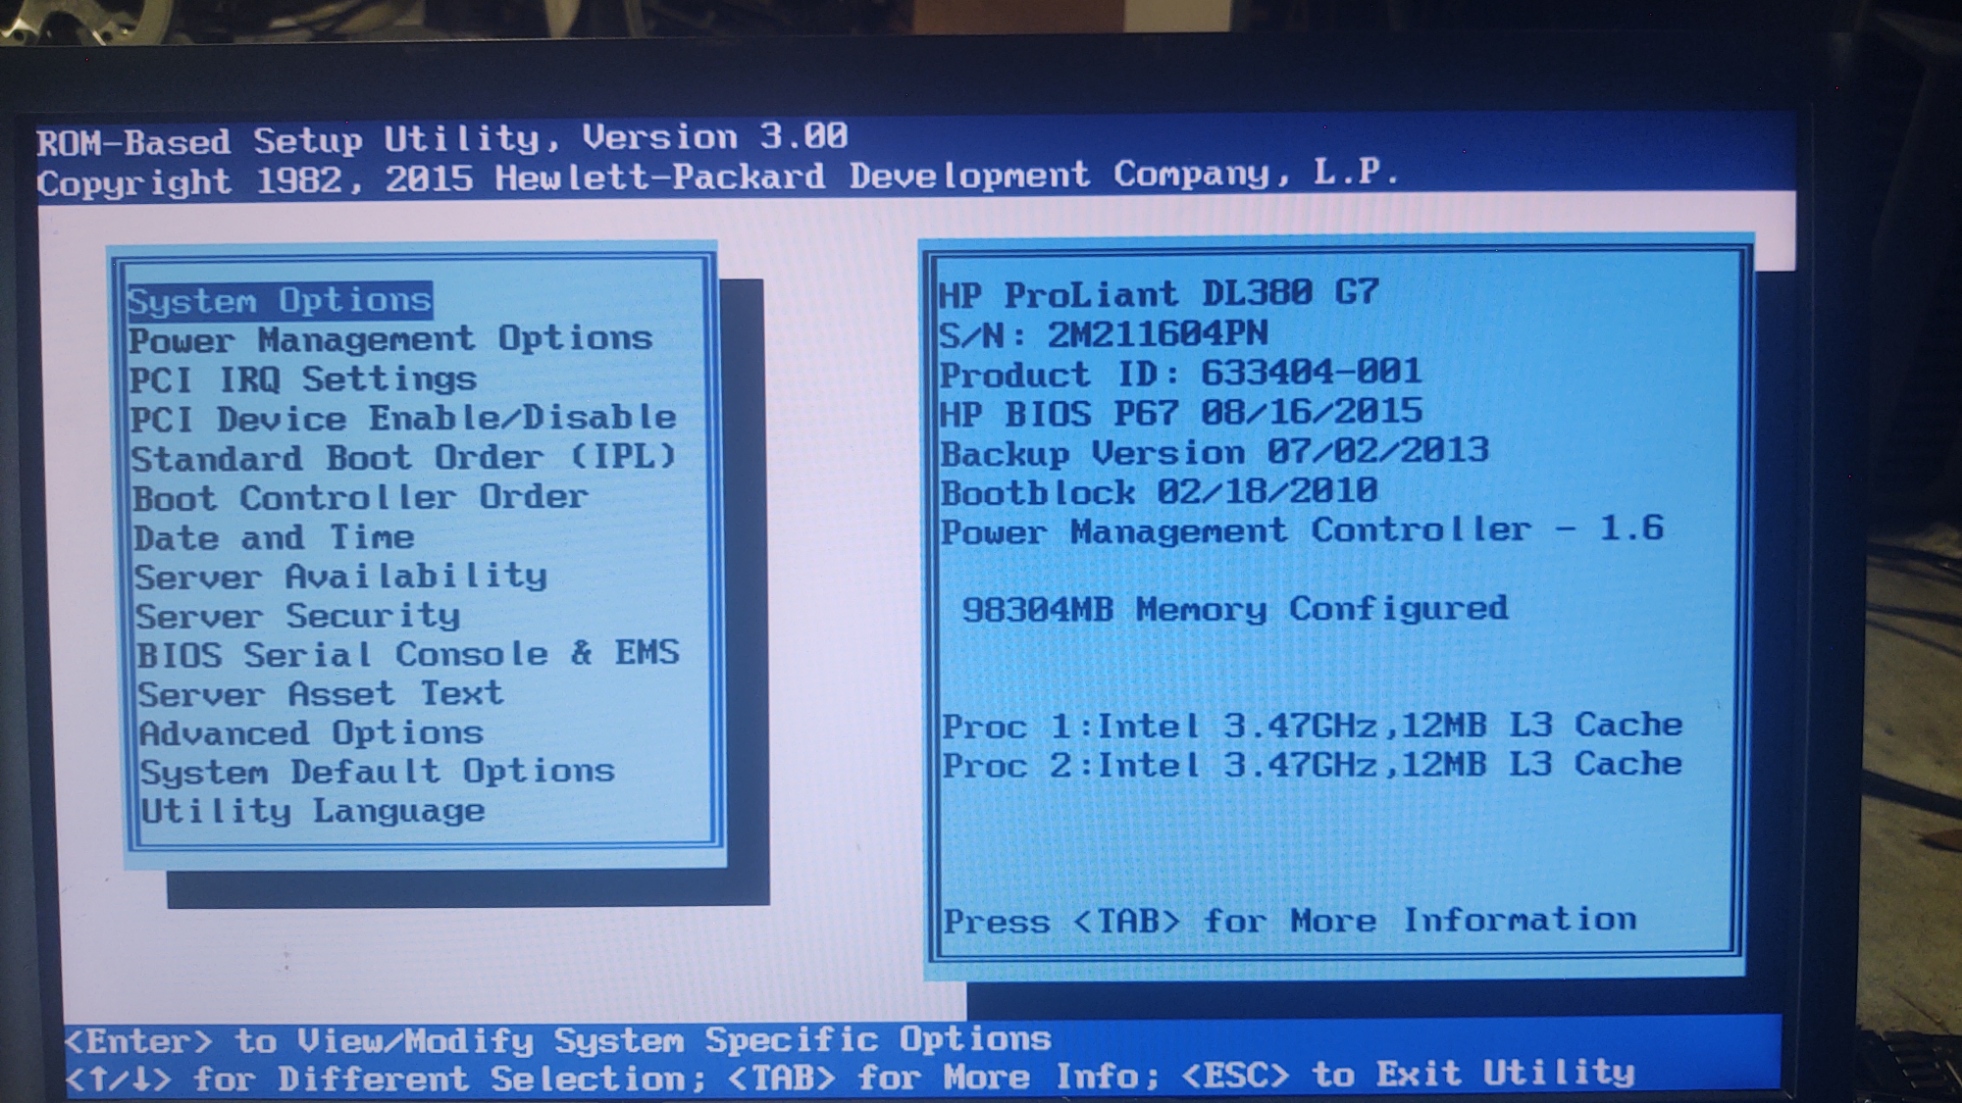The width and height of the screenshot is (1962, 1103).
Task: Click the serial number line
Action: click(x=1103, y=333)
